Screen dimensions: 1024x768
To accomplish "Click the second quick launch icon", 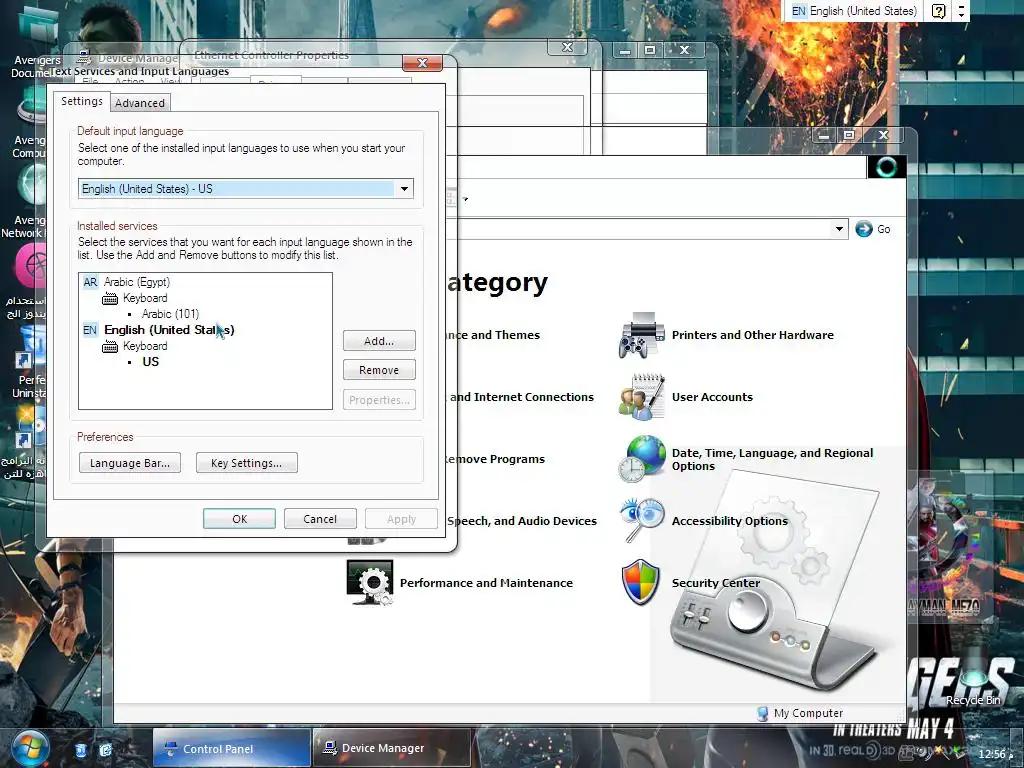I will coord(105,750).
